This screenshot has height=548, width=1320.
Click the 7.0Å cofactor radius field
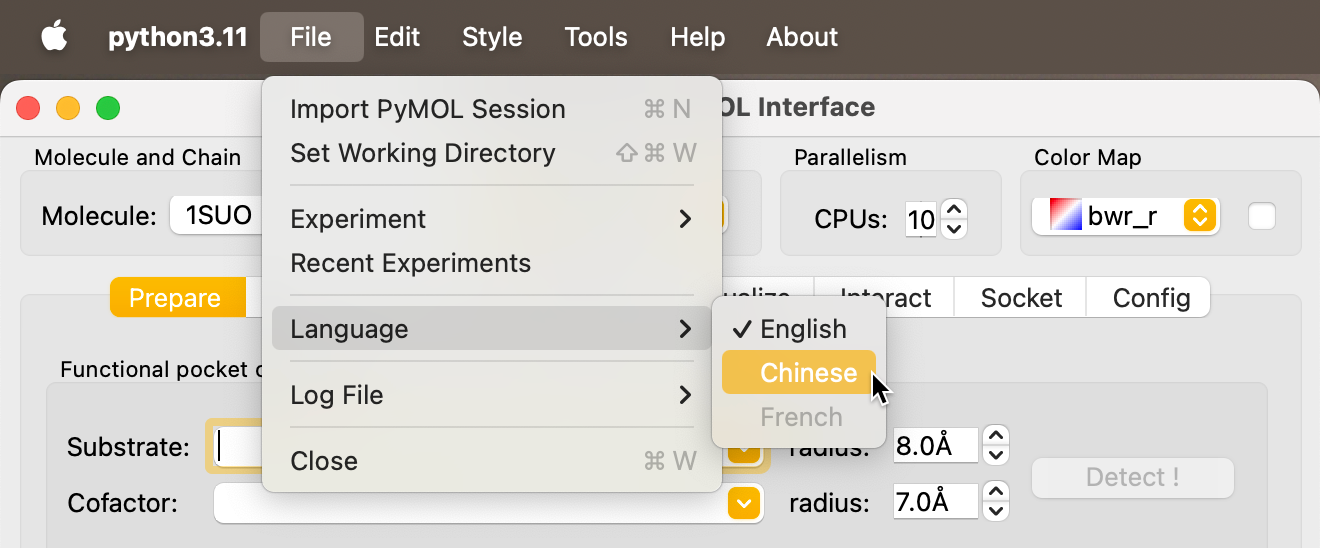click(935, 501)
